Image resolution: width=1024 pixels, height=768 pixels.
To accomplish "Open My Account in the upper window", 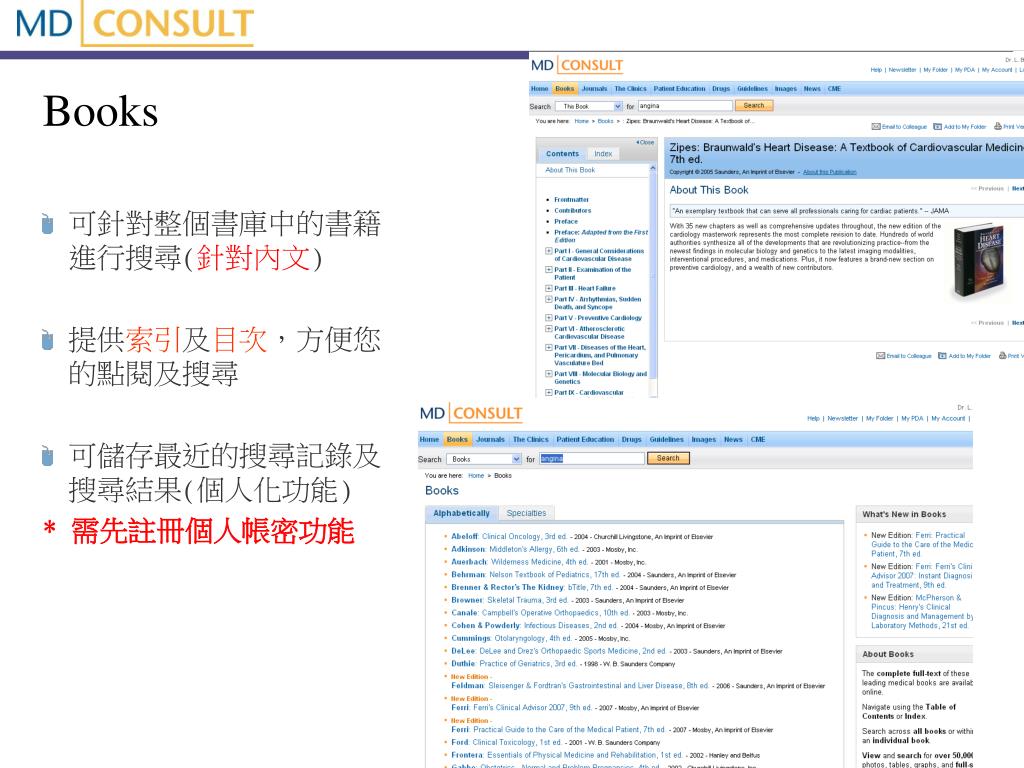I will point(996,70).
